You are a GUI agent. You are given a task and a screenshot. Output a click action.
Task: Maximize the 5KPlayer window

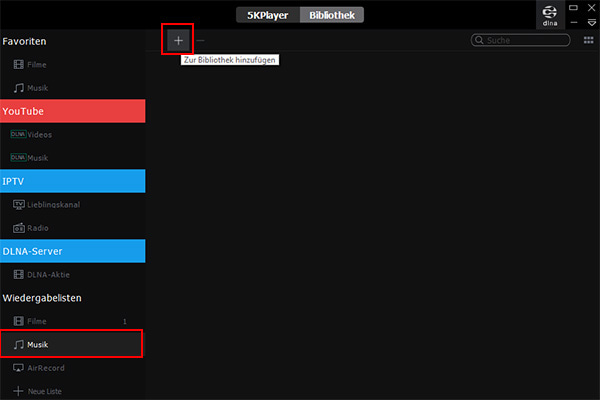pos(573,7)
